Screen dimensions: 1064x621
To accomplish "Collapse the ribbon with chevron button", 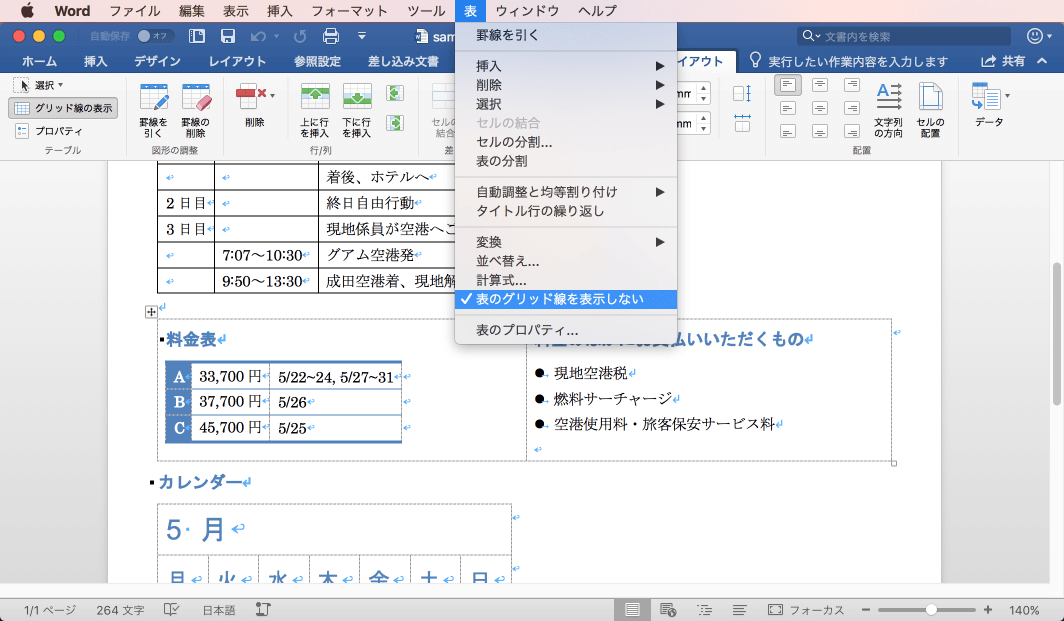I will [x=1042, y=61].
